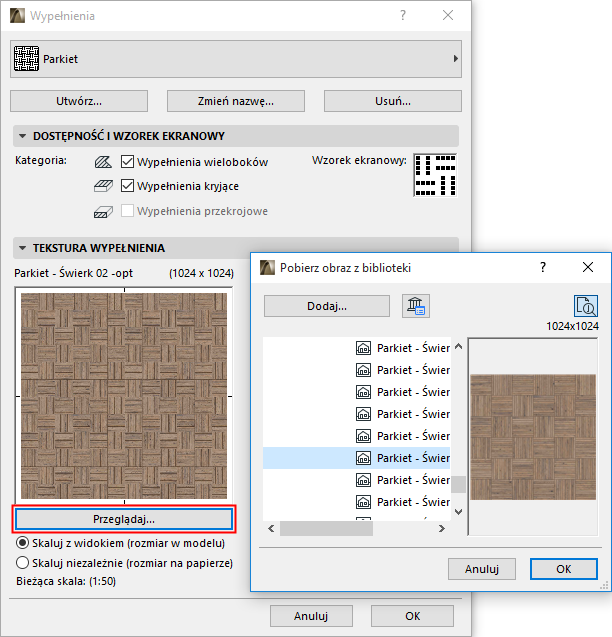Click the Parkiet - Świerk 02 -opt texture name
The width and height of the screenshot is (612, 637).
tap(74, 273)
